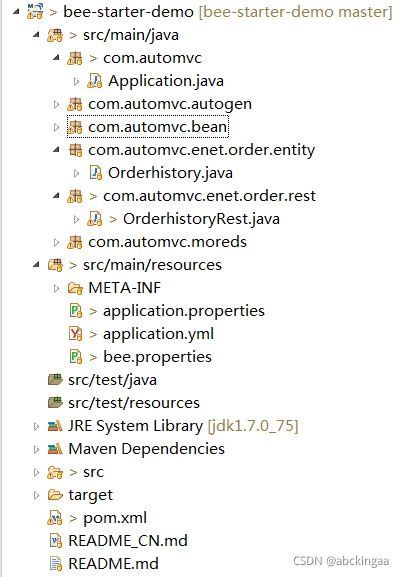The image size is (404, 577).
Task: Expand the JRE System Library node
Action: point(36,426)
